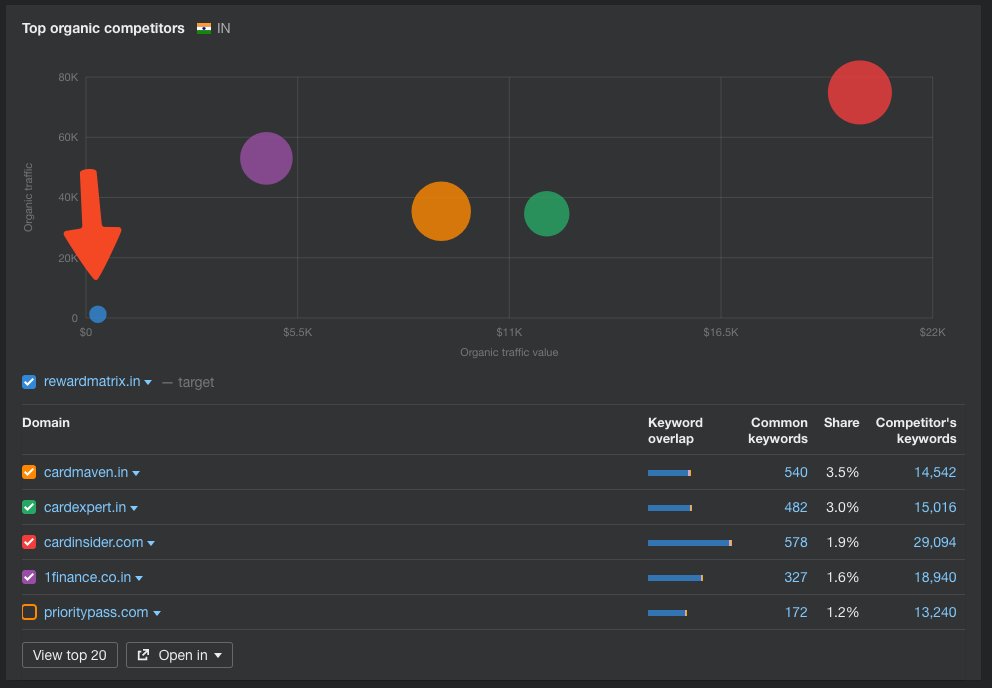The width and height of the screenshot is (992, 688).
Task: Click the cardexpert.in keyword overlap bar
Action: point(670,508)
